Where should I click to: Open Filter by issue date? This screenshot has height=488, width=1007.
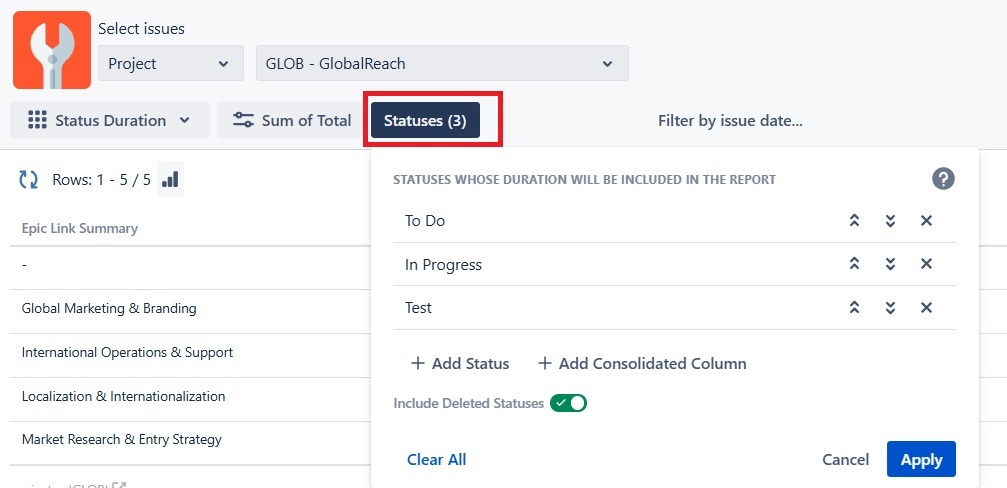[x=730, y=120]
